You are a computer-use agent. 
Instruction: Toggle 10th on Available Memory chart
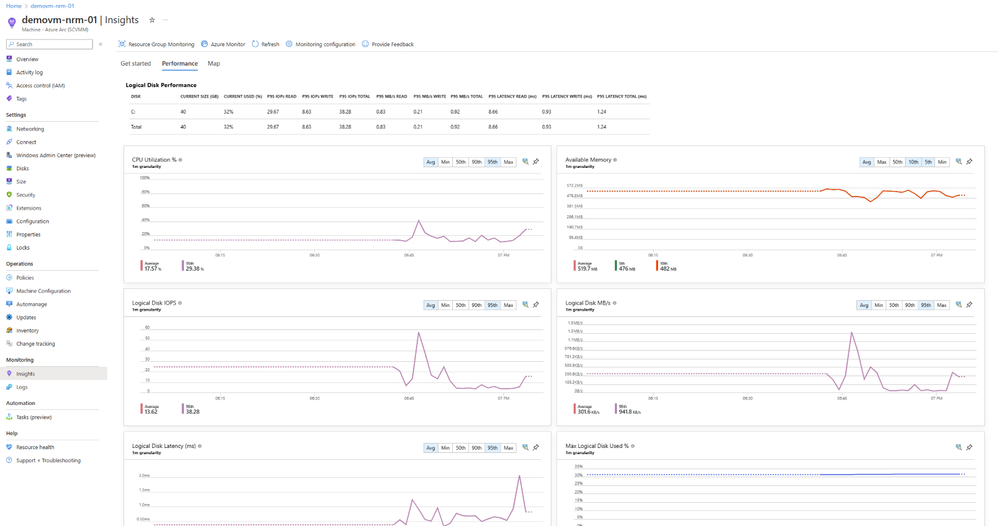point(913,162)
